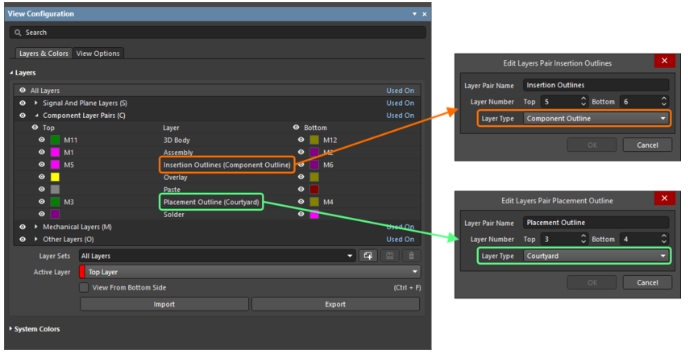Hide the M1 top Assembly layer

point(42,152)
